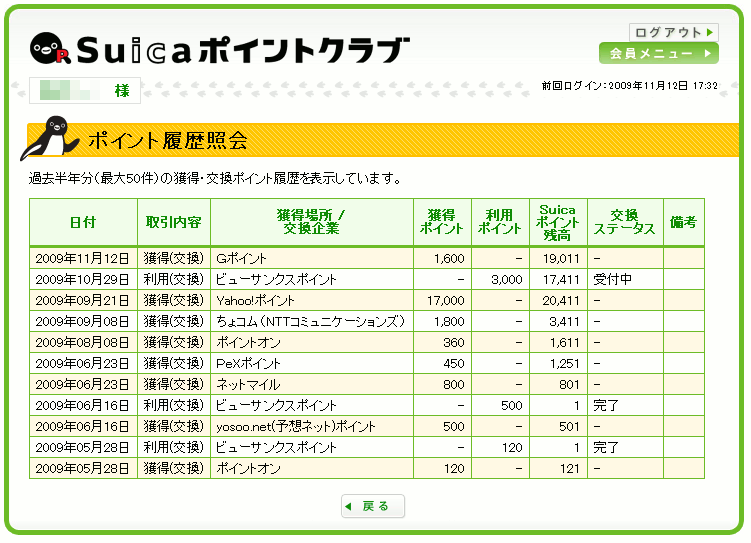The height and width of the screenshot is (543, 751).
Task: Click the 備考 column header
Action: (683, 222)
